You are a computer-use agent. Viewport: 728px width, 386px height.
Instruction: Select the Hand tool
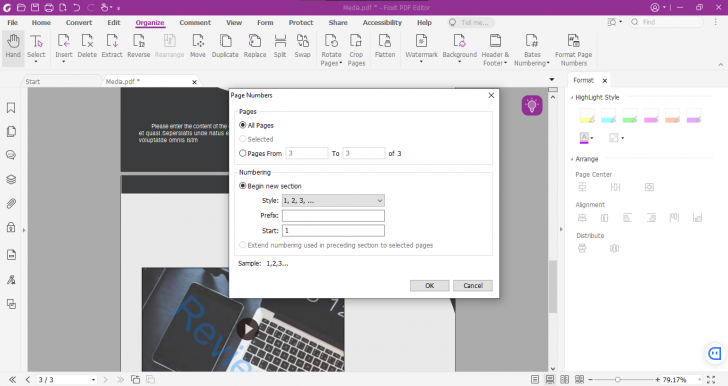coord(13,46)
